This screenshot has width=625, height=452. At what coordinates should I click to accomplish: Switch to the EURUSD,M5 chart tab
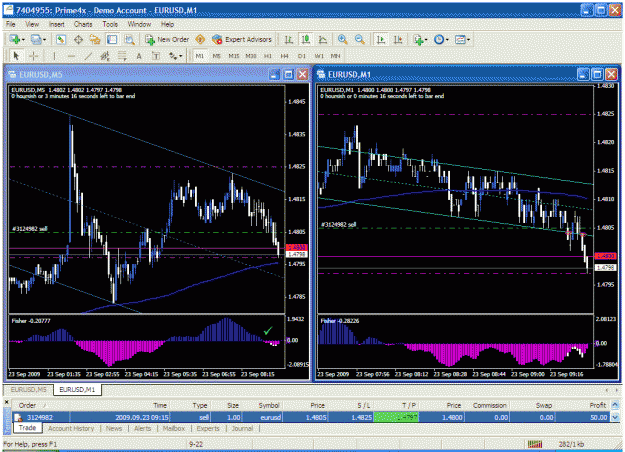click(x=28, y=389)
